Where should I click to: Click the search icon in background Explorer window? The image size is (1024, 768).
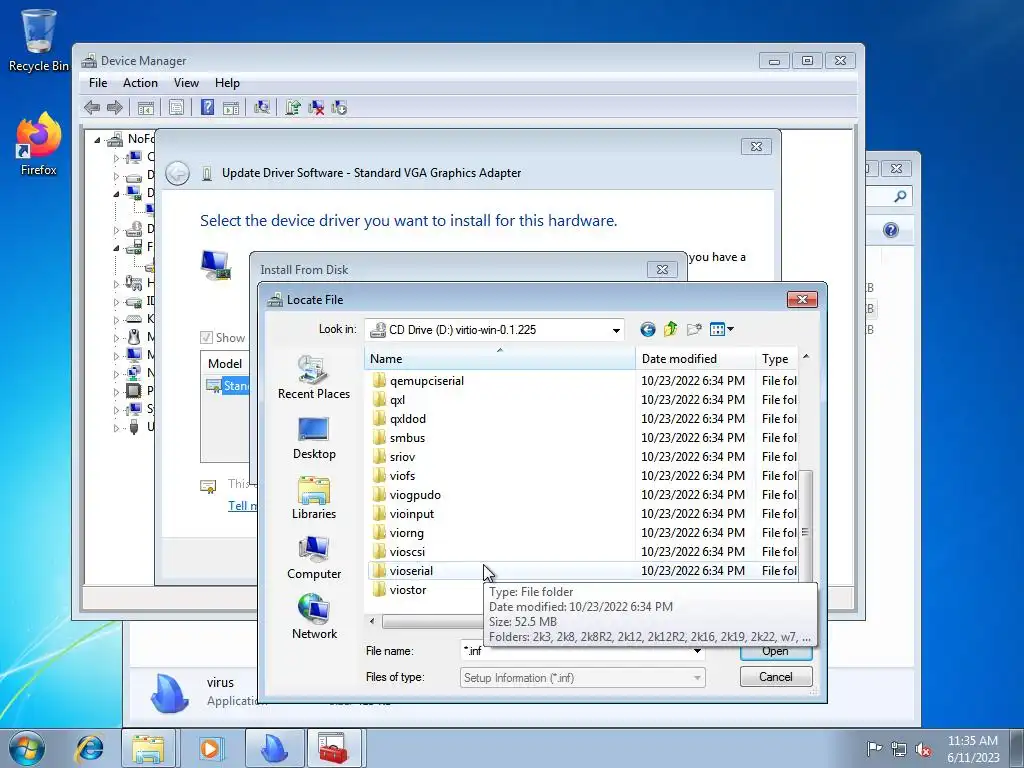click(x=900, y=196)
